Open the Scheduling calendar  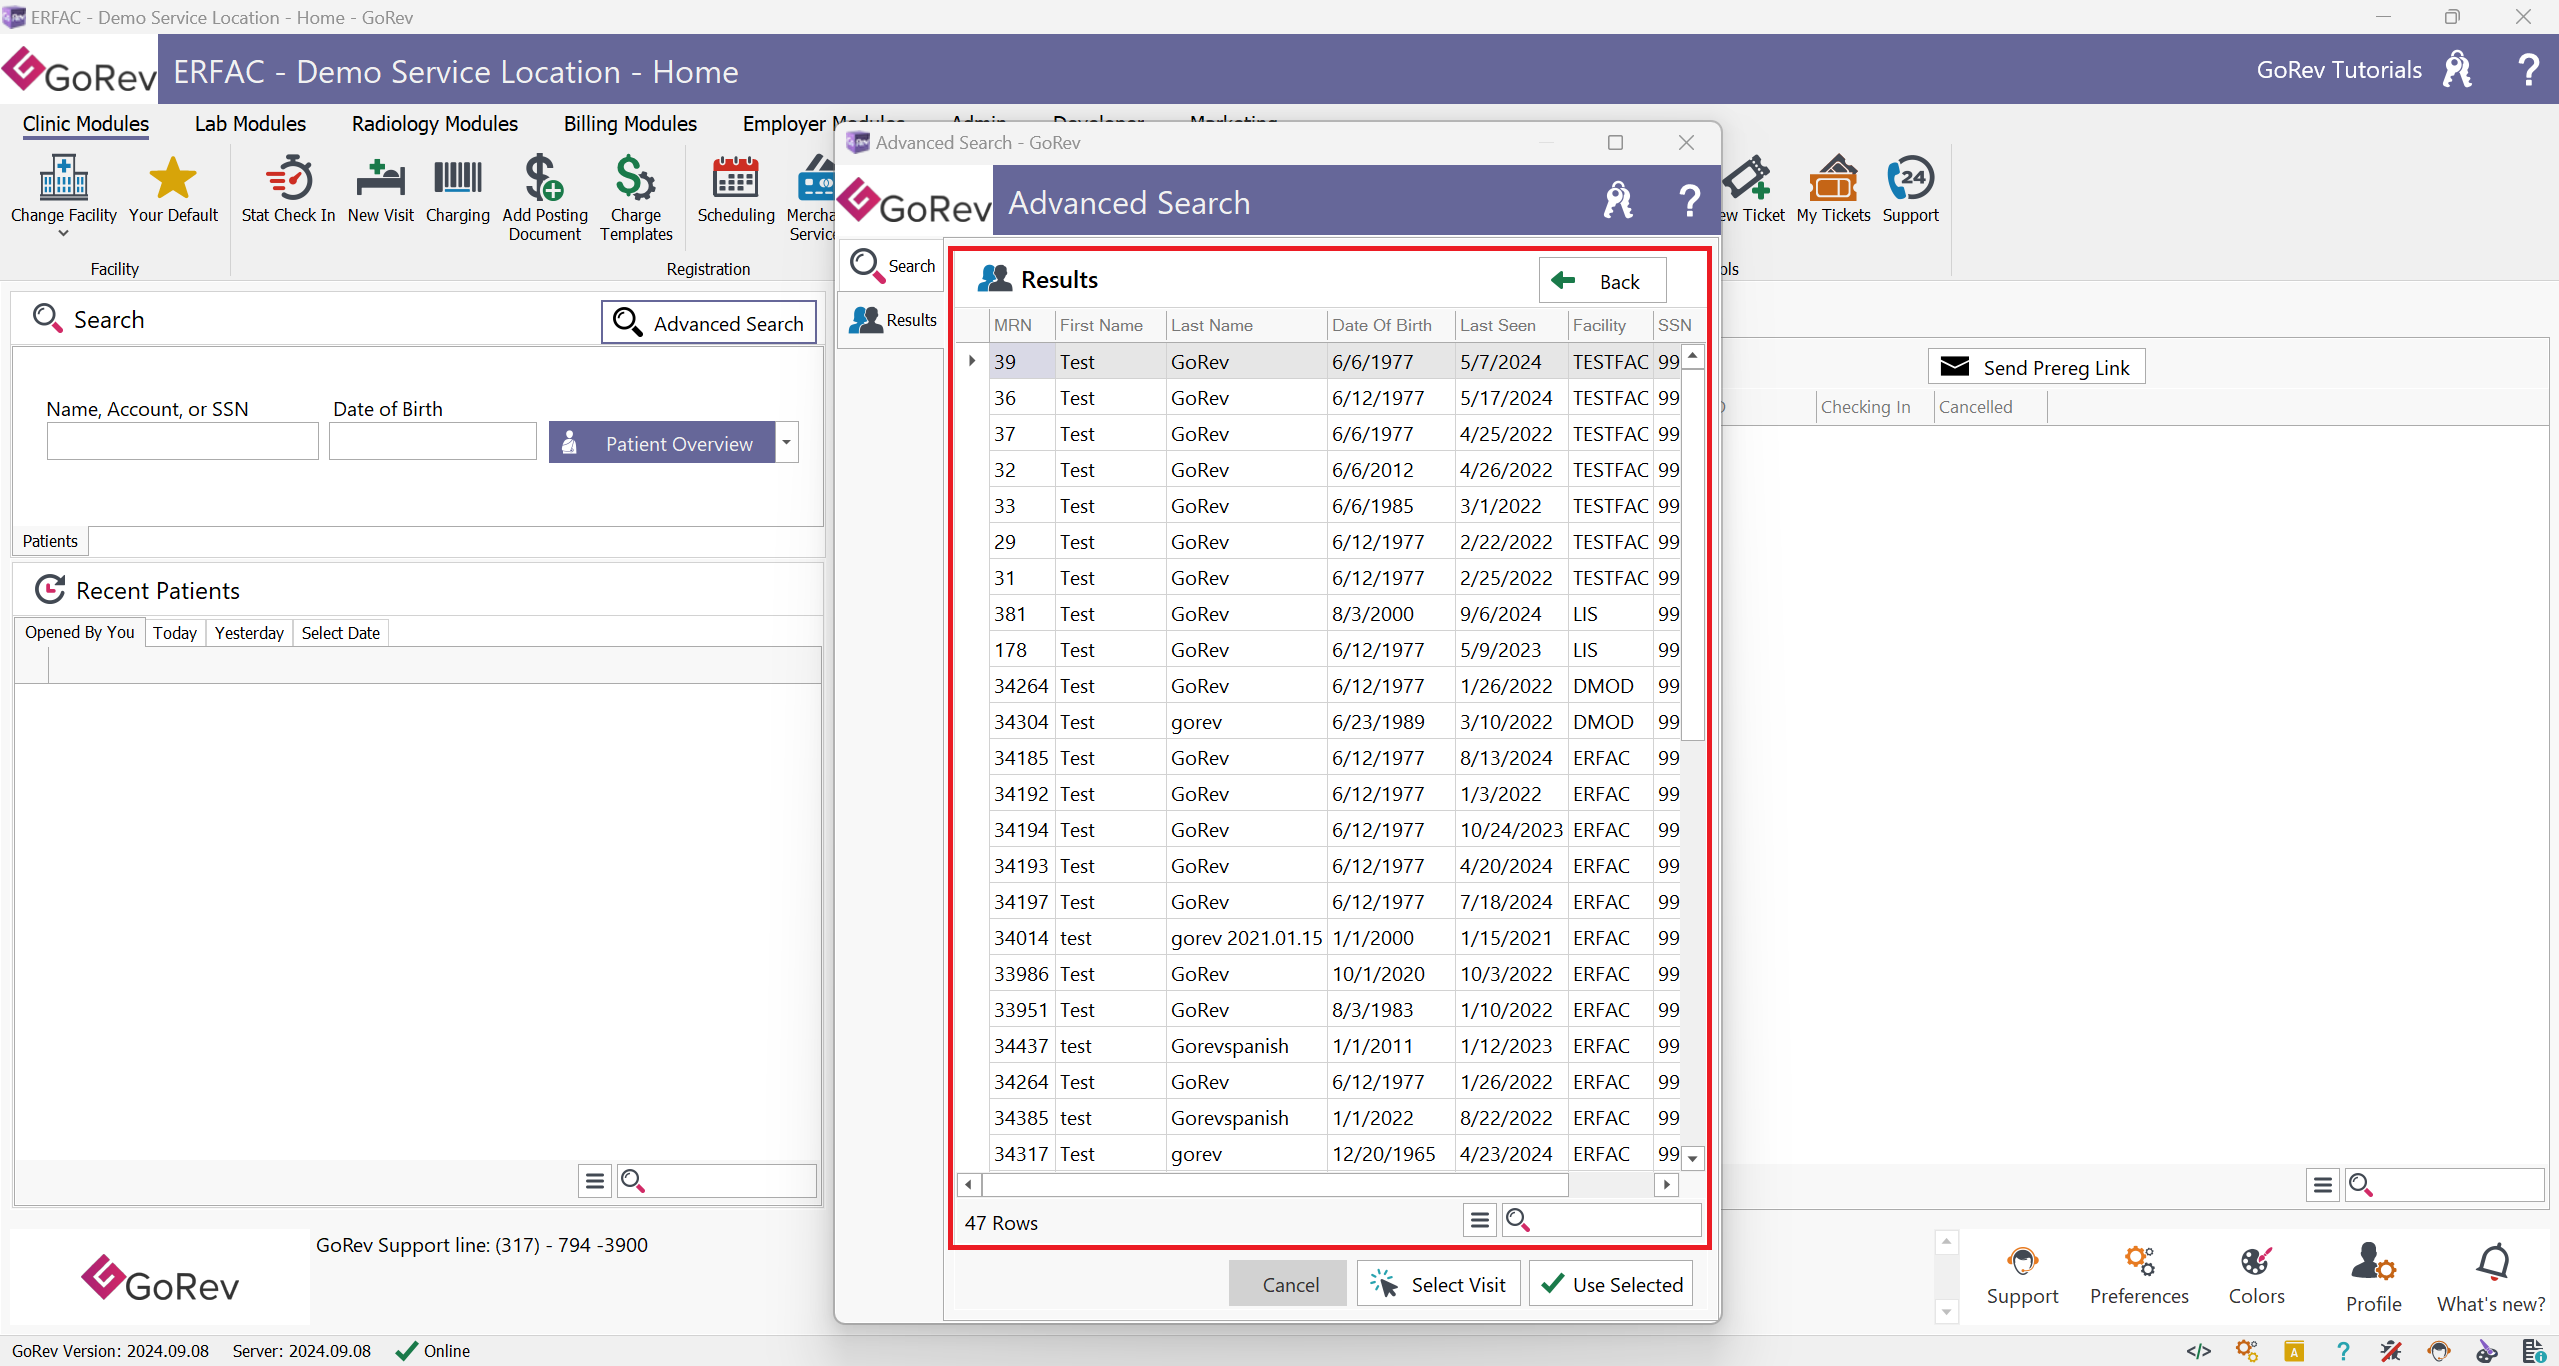(x=735, y=190)
